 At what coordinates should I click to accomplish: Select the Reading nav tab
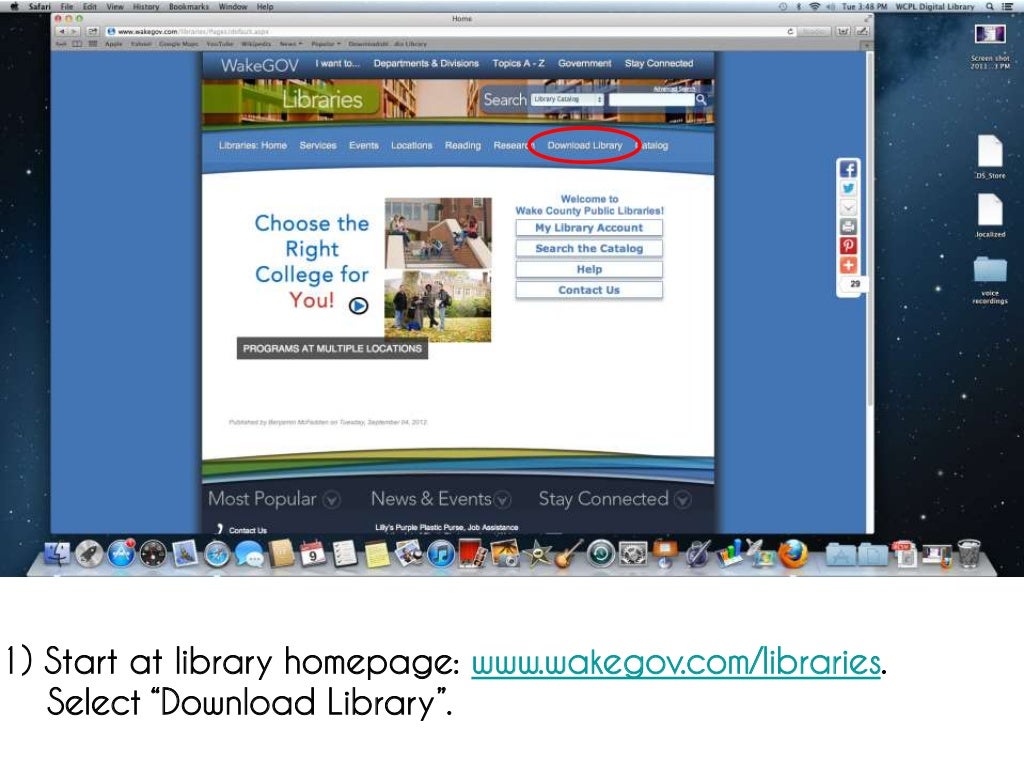[462, 145]
